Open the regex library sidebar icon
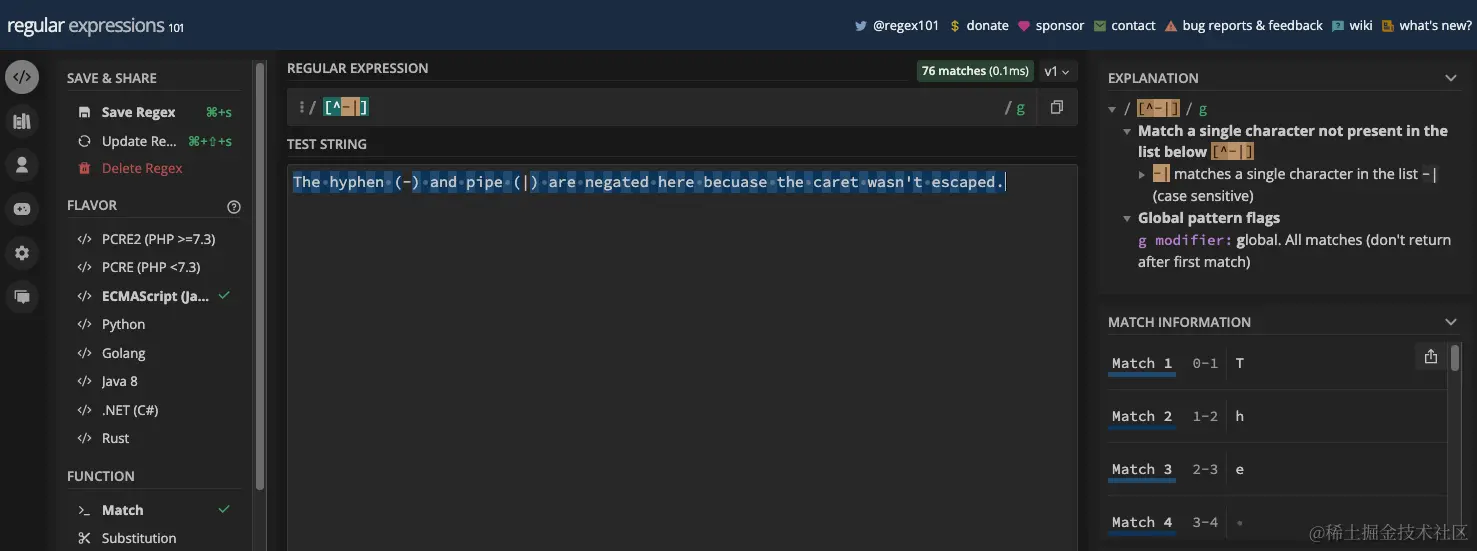Image resolution: width=1477 pixels, height=551 pixels. (22, 122)
